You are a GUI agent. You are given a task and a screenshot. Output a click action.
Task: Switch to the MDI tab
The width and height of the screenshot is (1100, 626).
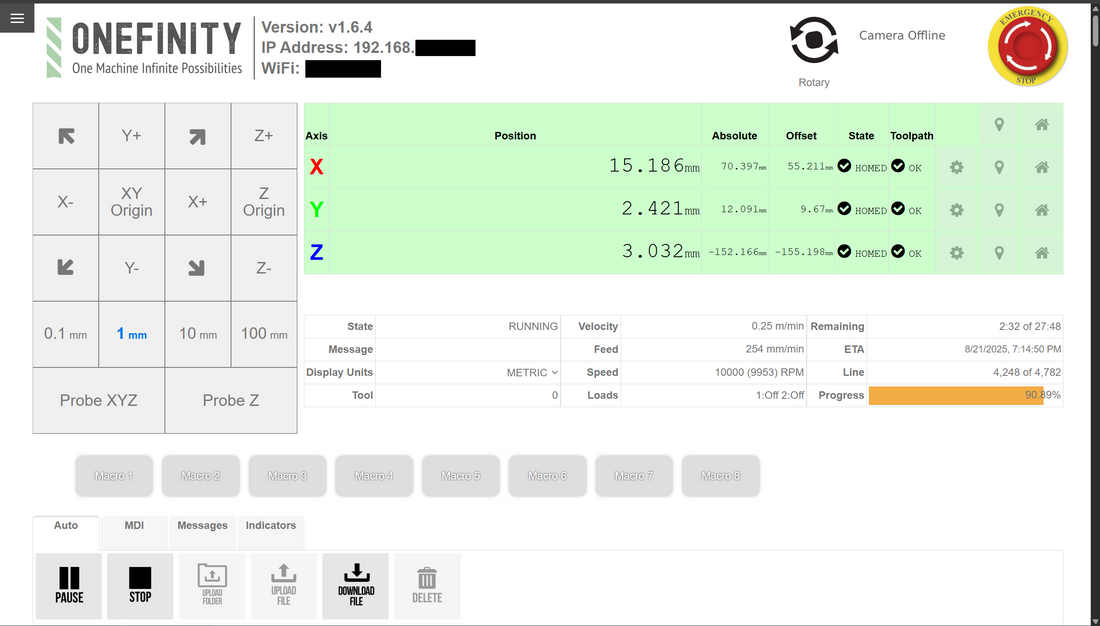point(133,525)
